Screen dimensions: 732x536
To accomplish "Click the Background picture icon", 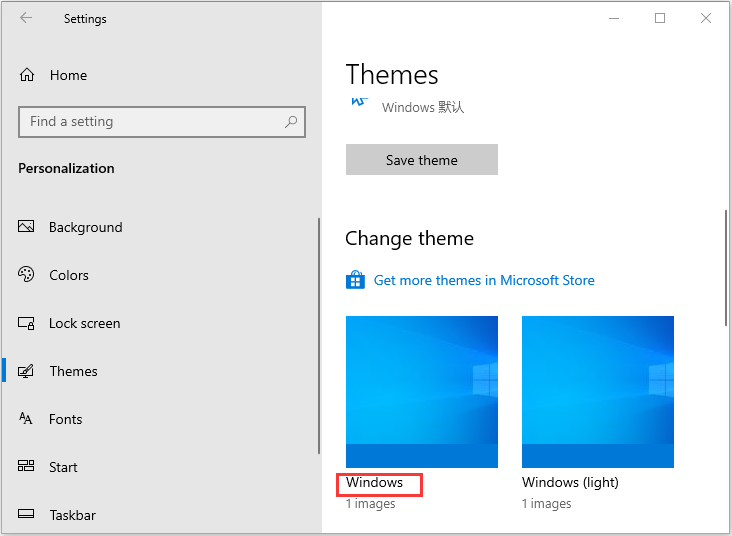I will tap(26, 226).
